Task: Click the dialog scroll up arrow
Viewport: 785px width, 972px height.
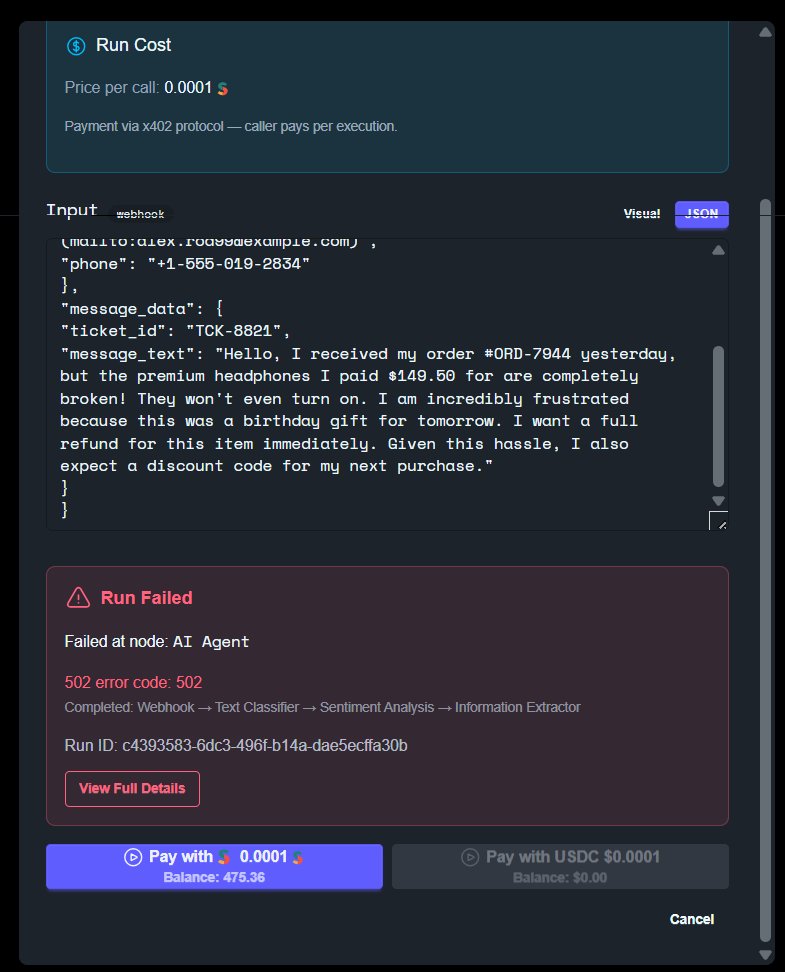Action: [x=766, y=32]
